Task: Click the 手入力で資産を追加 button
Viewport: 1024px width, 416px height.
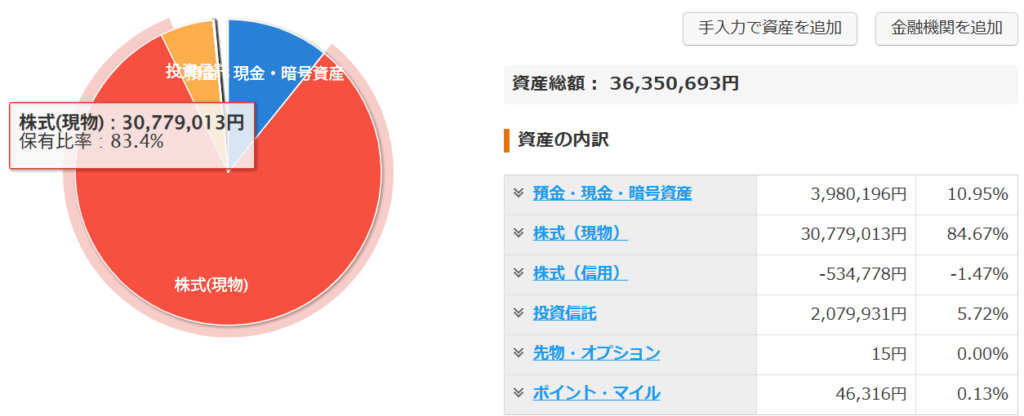Action: coord(769,28)
